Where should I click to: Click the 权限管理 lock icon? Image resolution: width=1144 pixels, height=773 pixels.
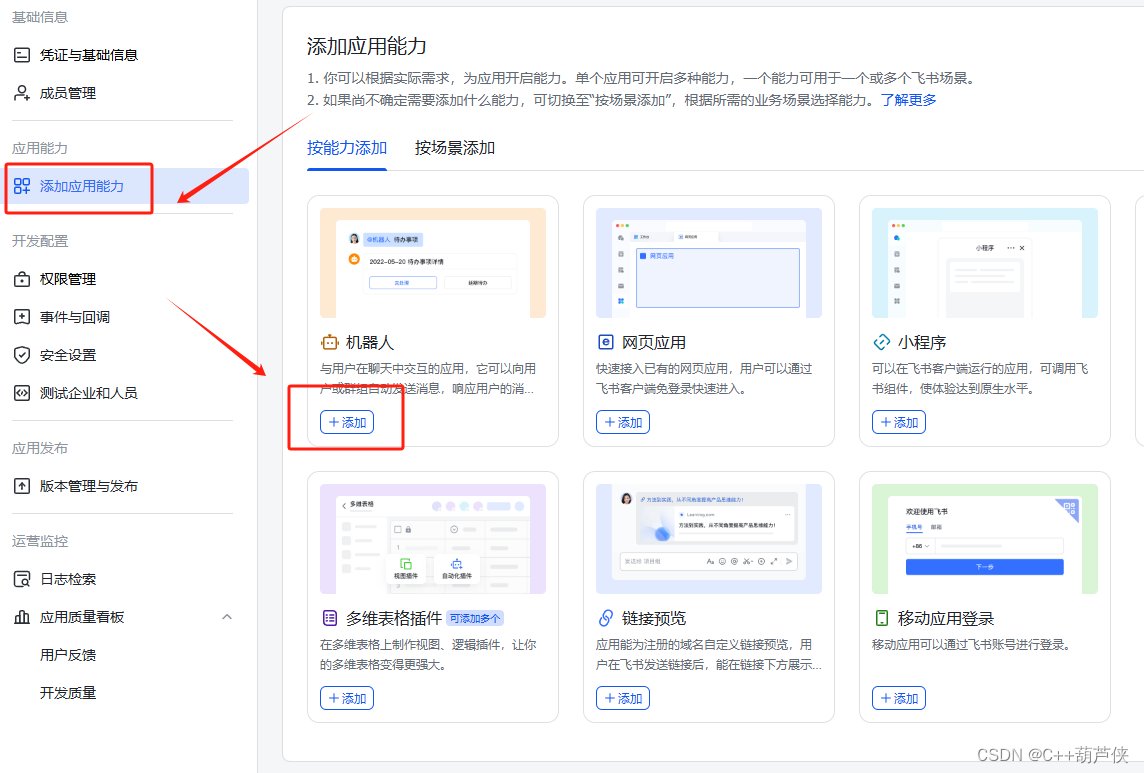coord(22,279)
